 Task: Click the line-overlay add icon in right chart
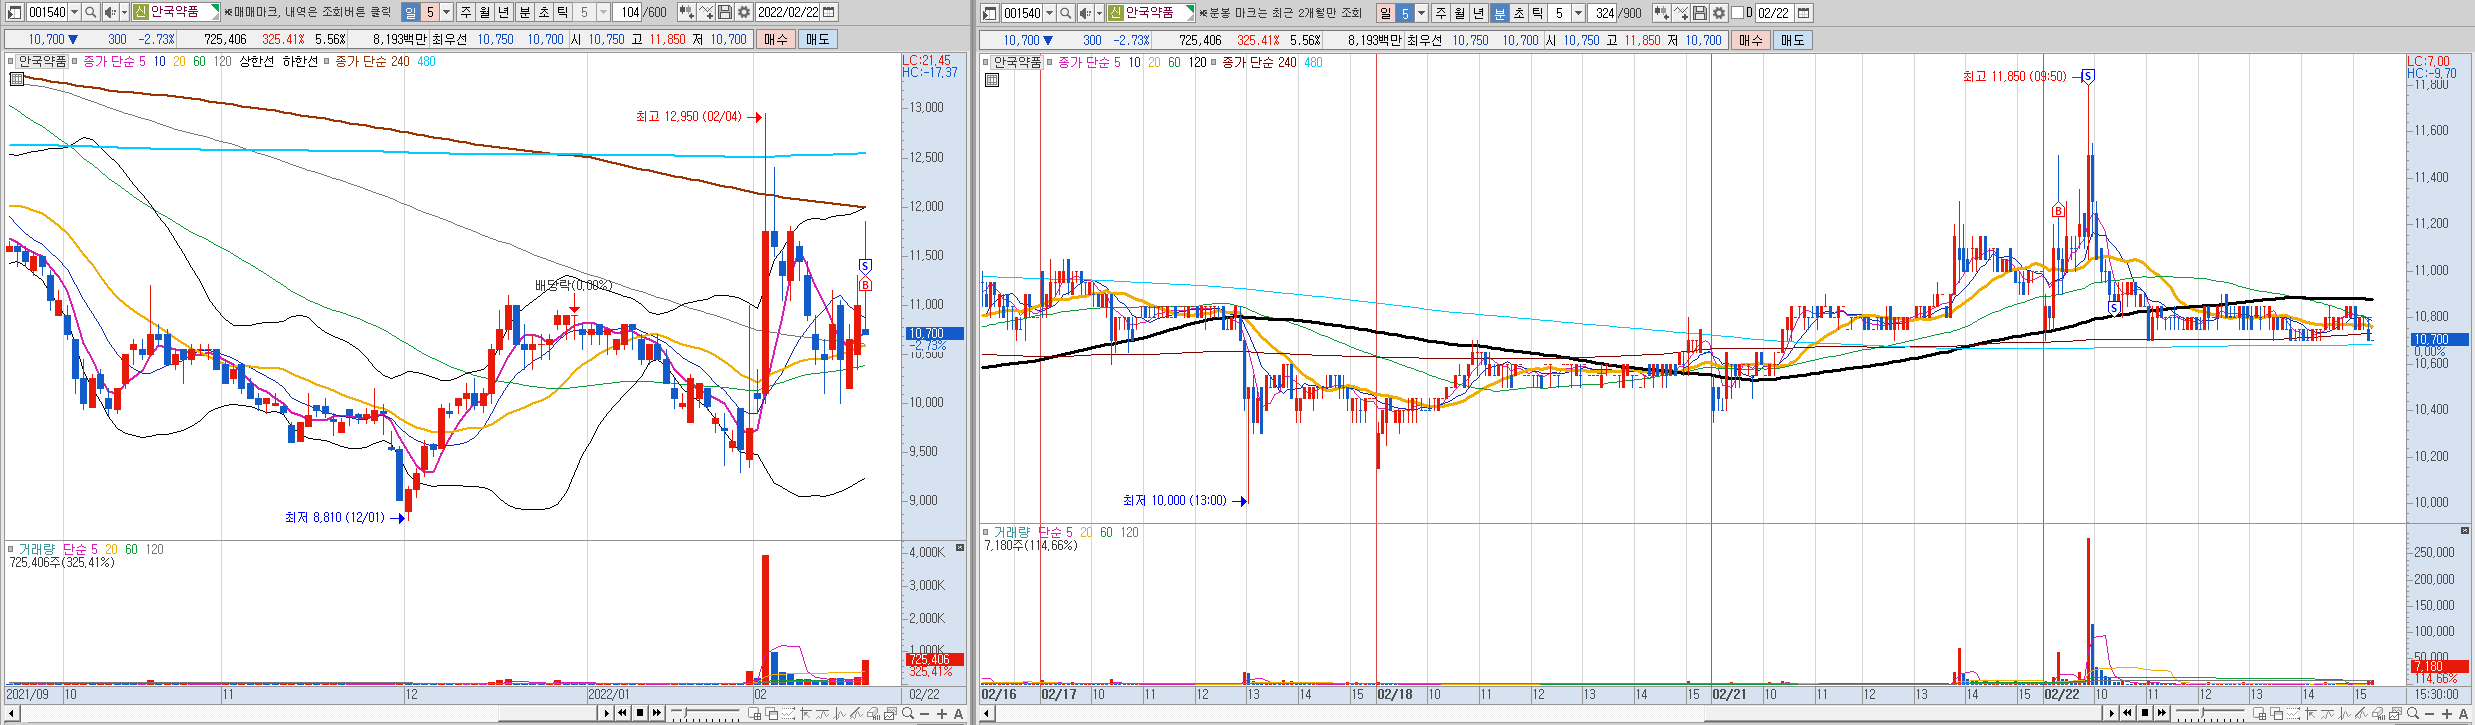(x=1681, y=13)
